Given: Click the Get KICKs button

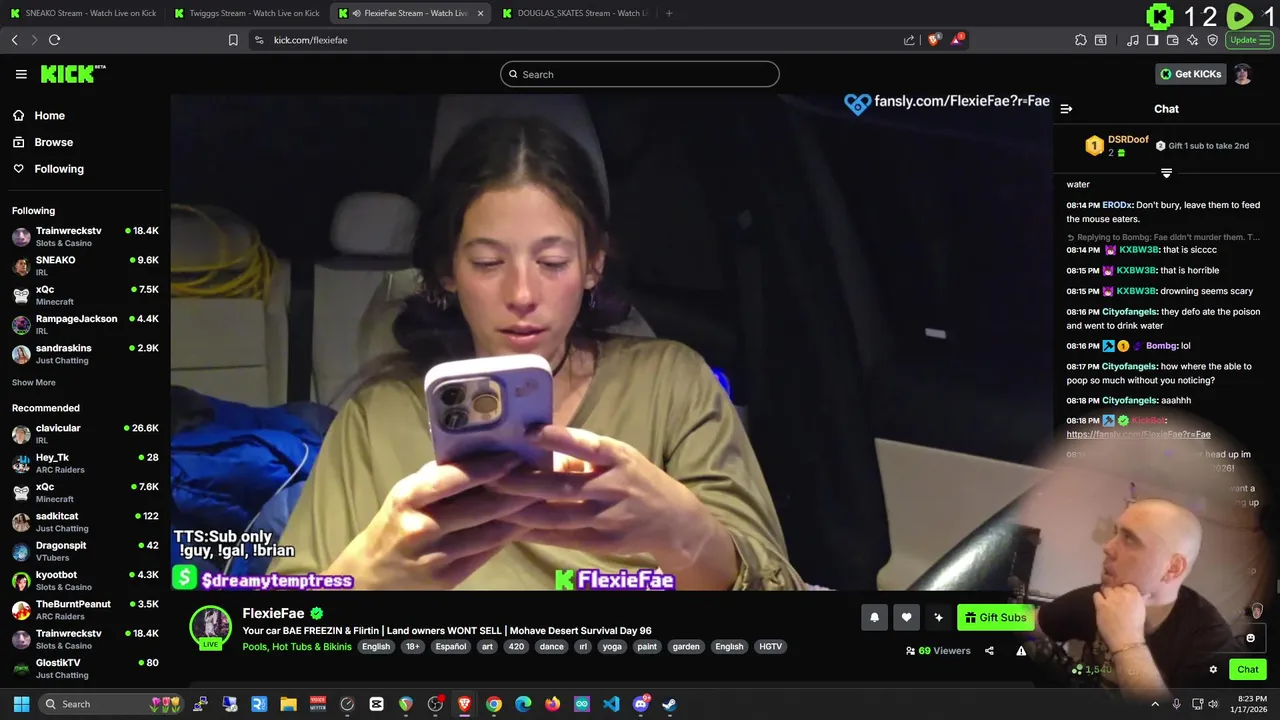Looking at the screenshot, I should click(1190, 74).
